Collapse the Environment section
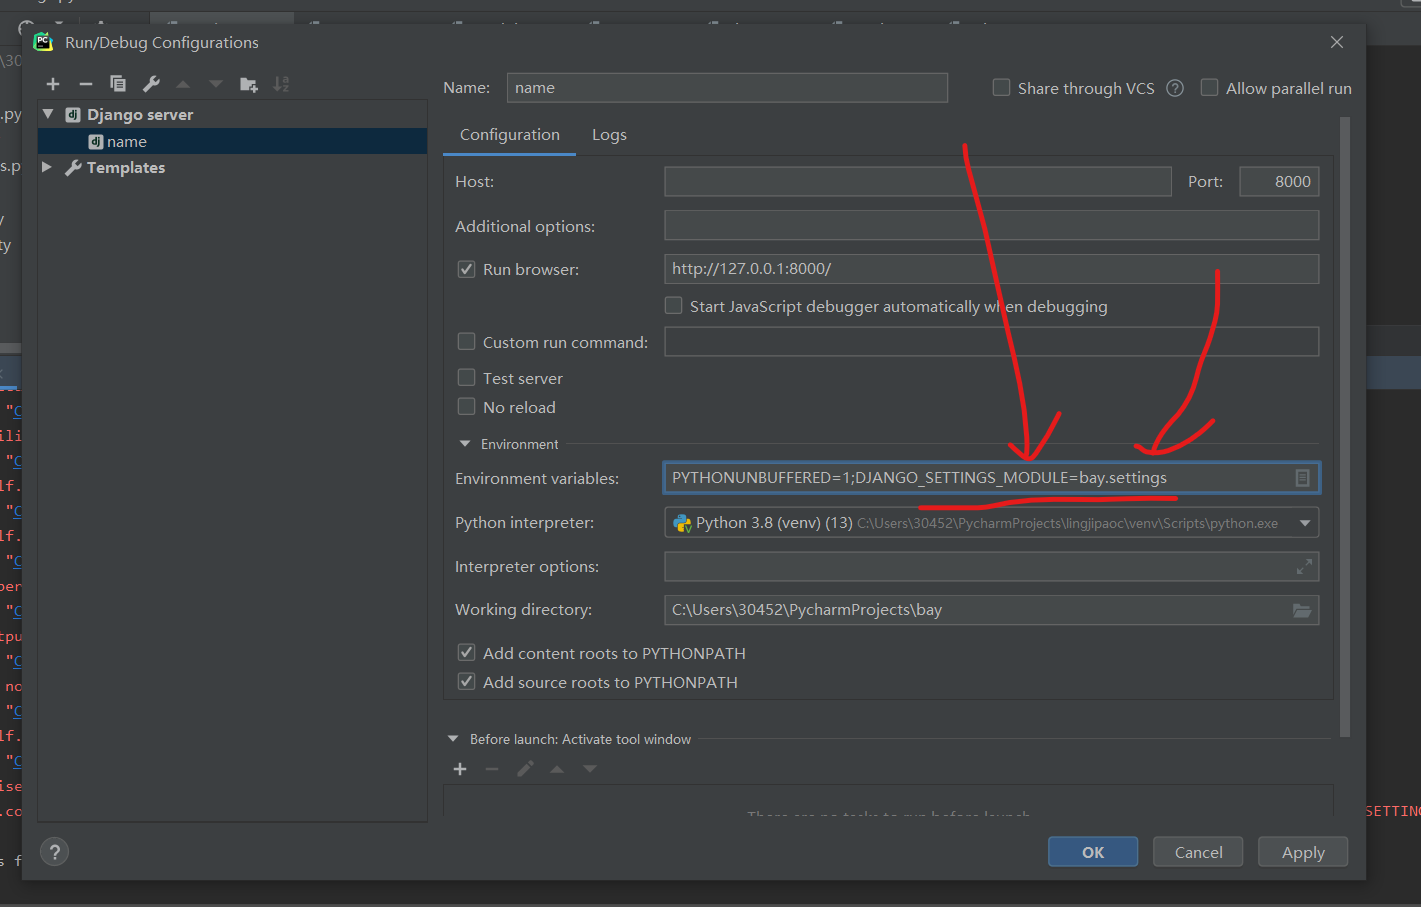This screenshot has height=907, width=1421. (463, 443)
